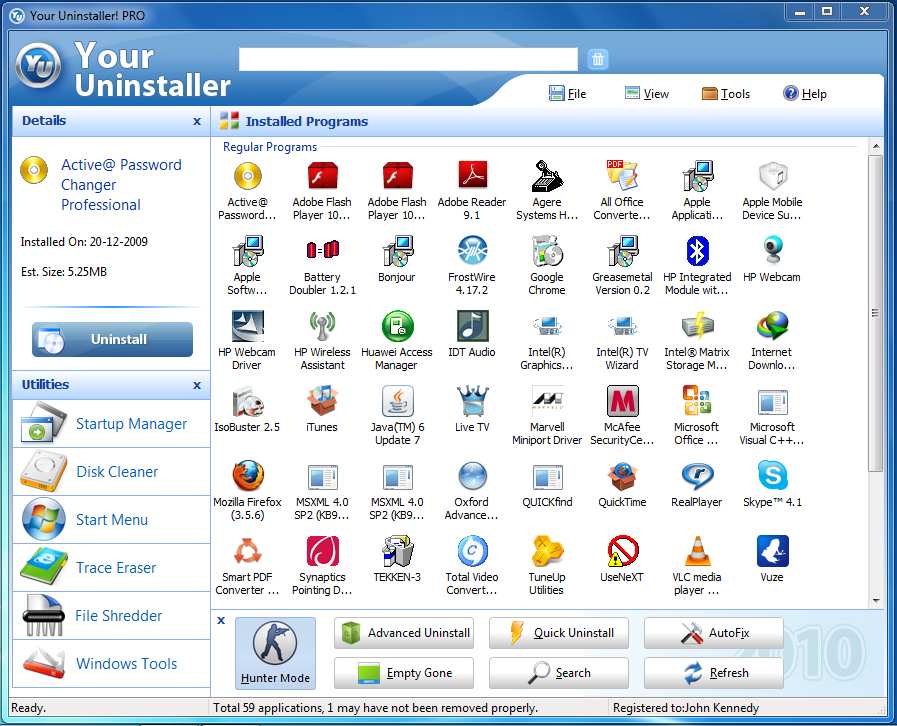The image size is (897, 726).
Task: Select Apple Mobile Device Support icon
Action: (x=772, y=176)
